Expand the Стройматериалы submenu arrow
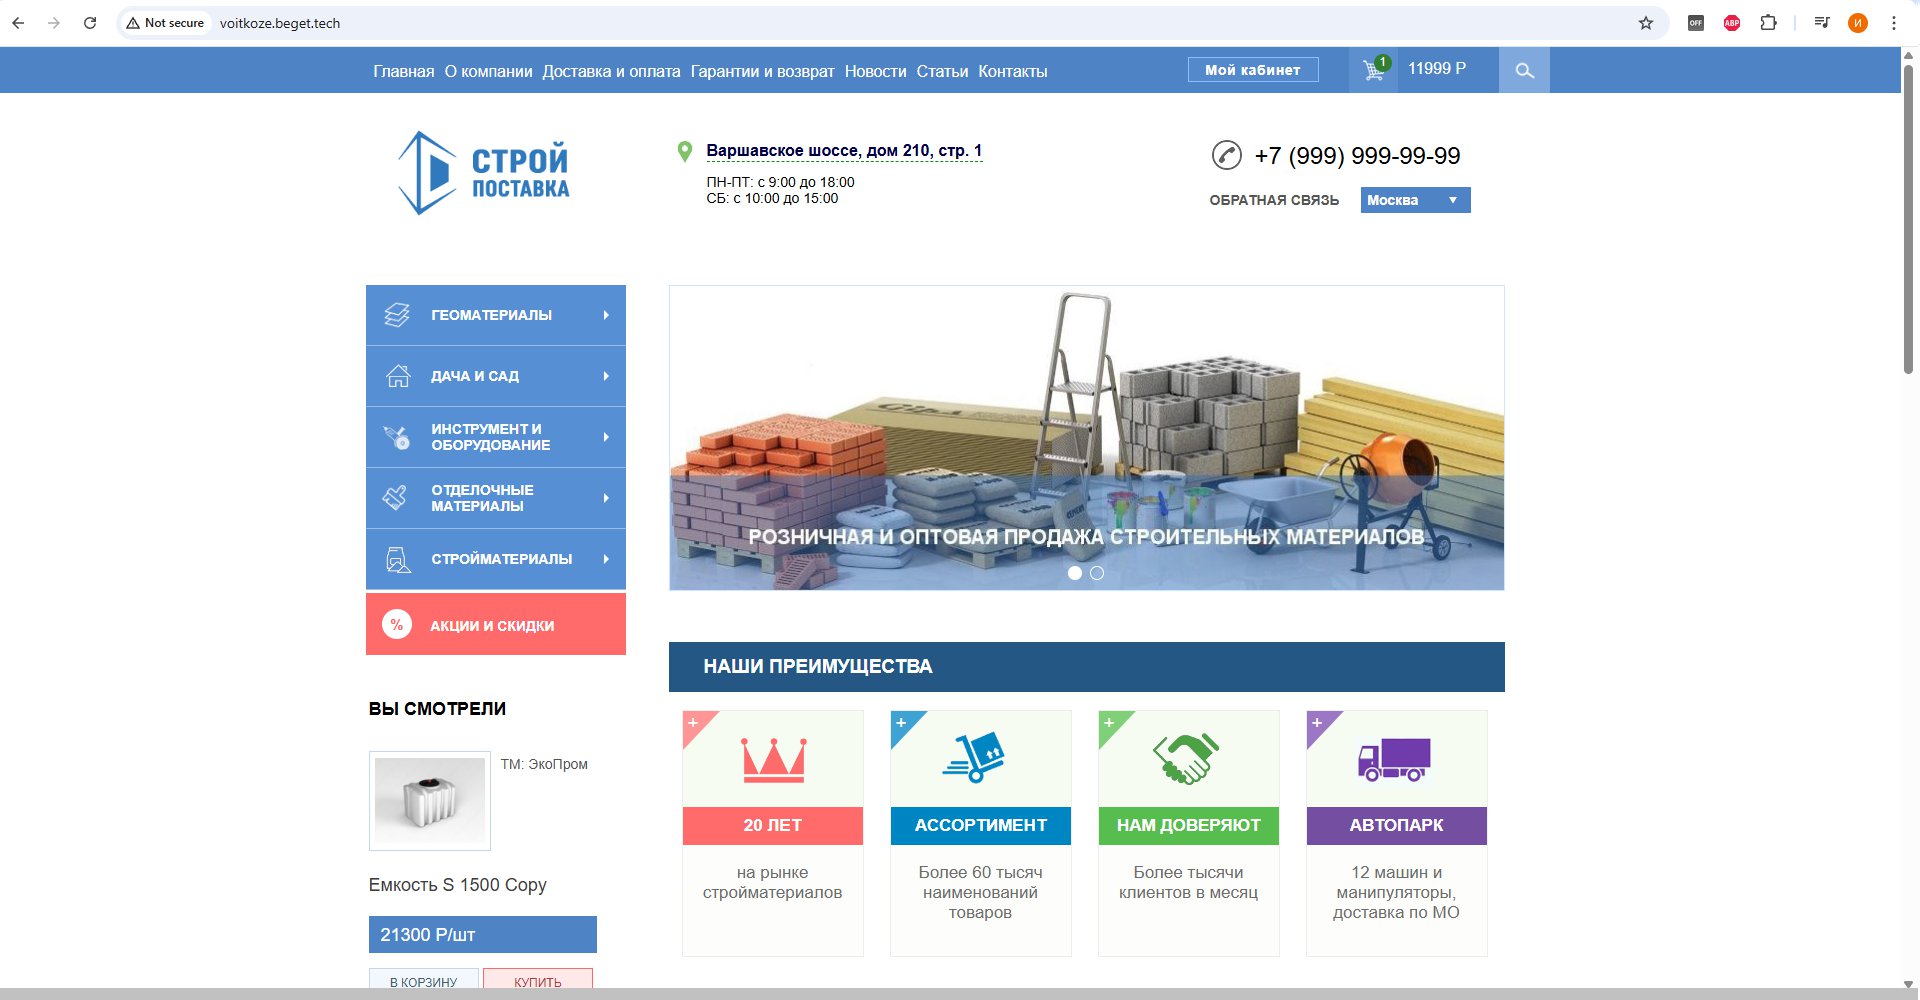This screenshot has width=1920, height=1000. (x=606, y=559)
